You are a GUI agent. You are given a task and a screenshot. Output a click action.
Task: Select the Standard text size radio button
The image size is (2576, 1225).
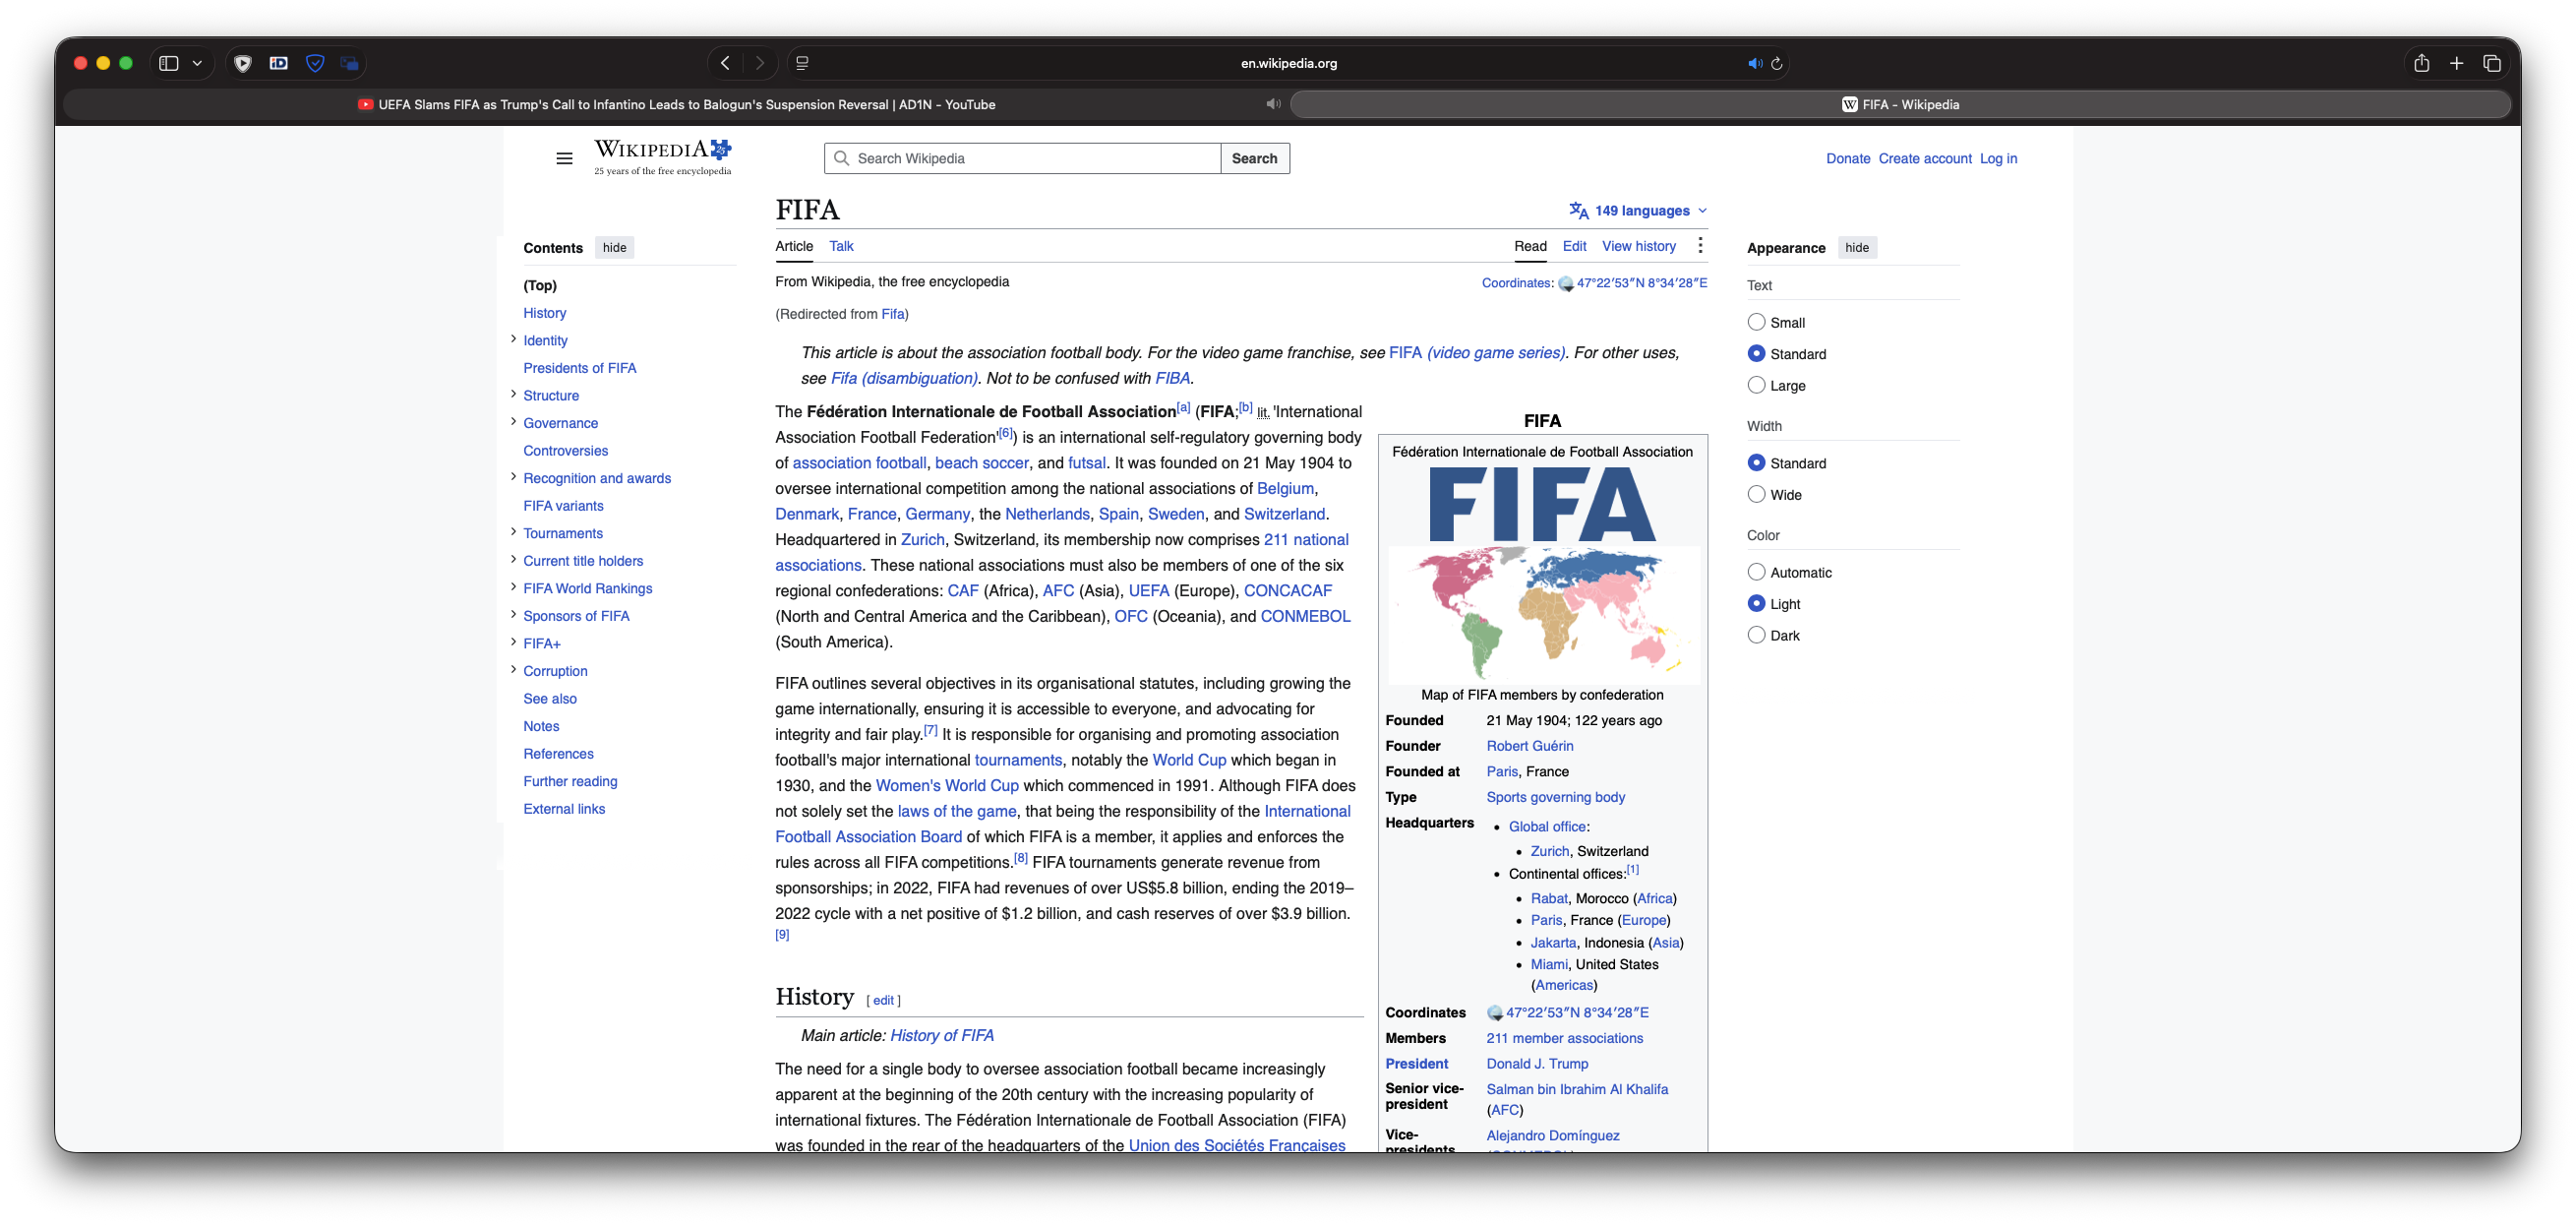[1756, 353]
